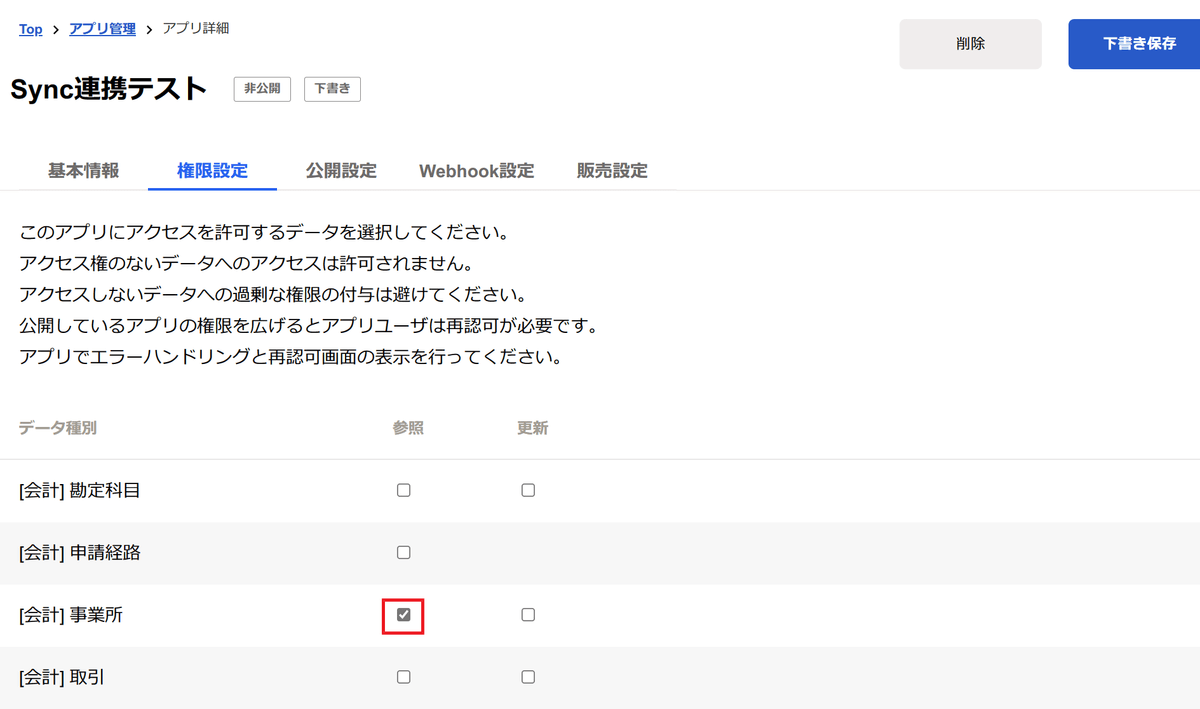Enable 更新 checkbox for [会計] 取引
Image resolution: width=1200 pixels, height=709 pixels.
point(528,677)
